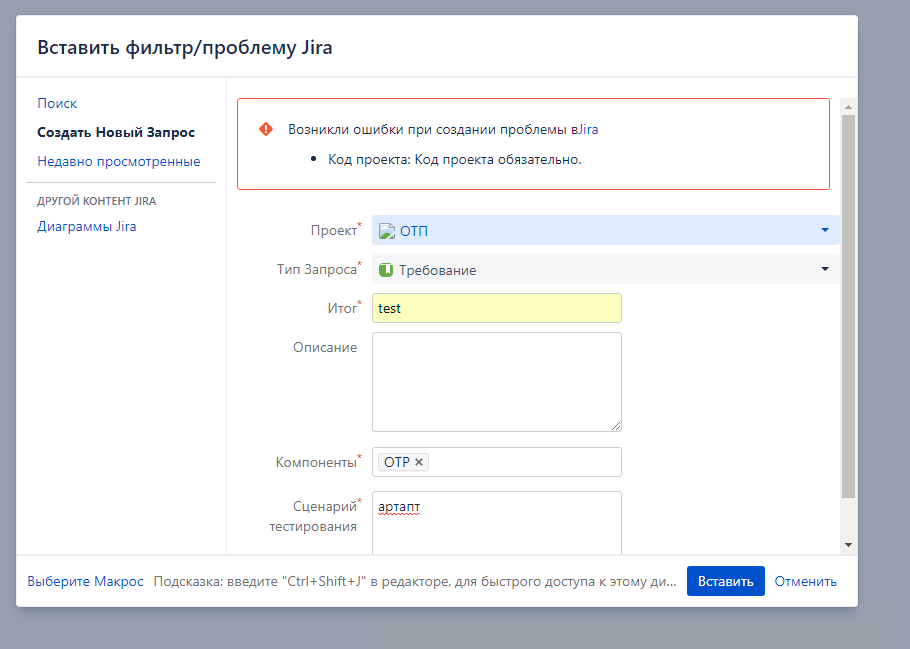The width and height of the screenshot is (910, 649).
Task: Click the Сценарий тестирования text area
Action: [497, 523]
